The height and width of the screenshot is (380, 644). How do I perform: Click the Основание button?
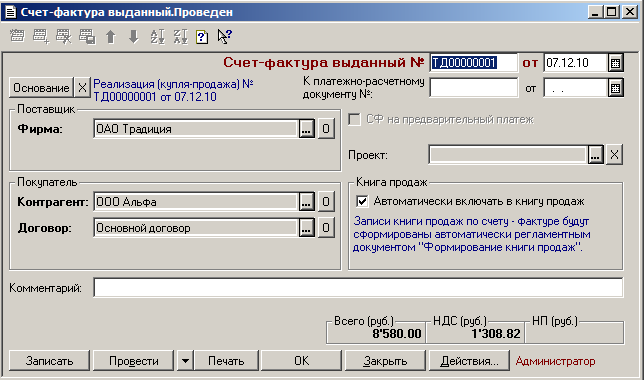41,88
